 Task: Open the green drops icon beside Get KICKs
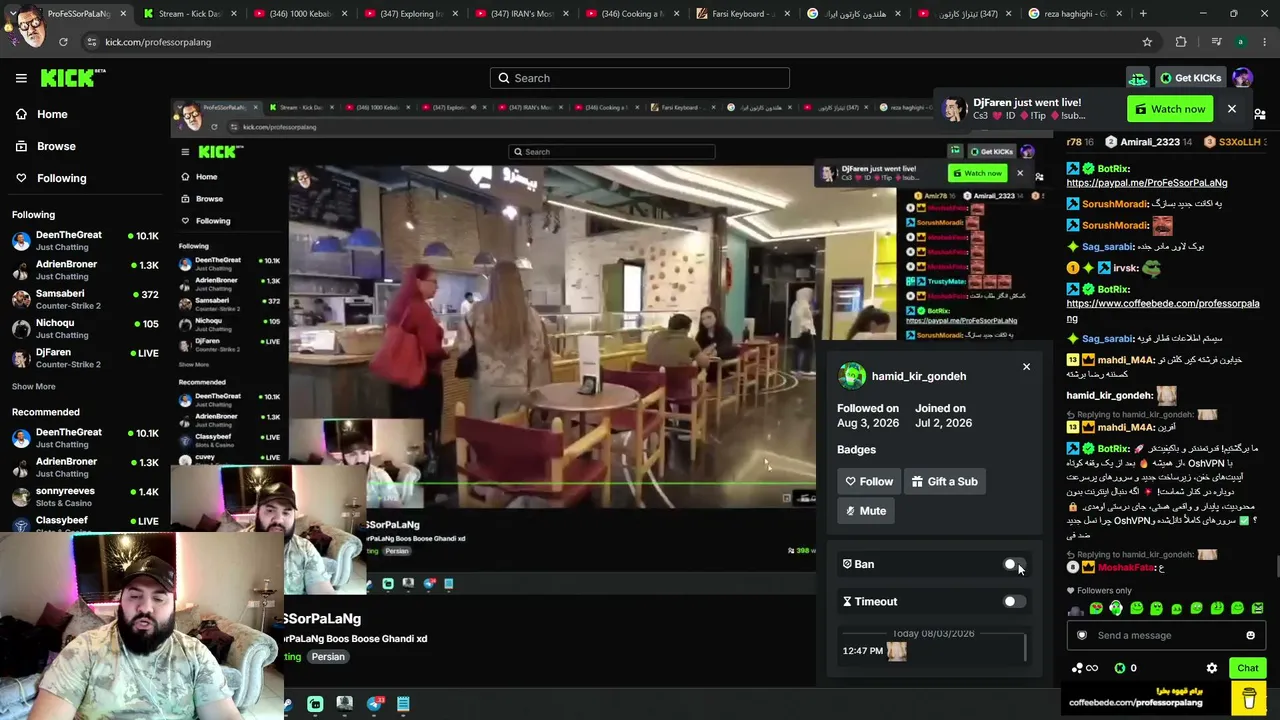click(1138, 78)
